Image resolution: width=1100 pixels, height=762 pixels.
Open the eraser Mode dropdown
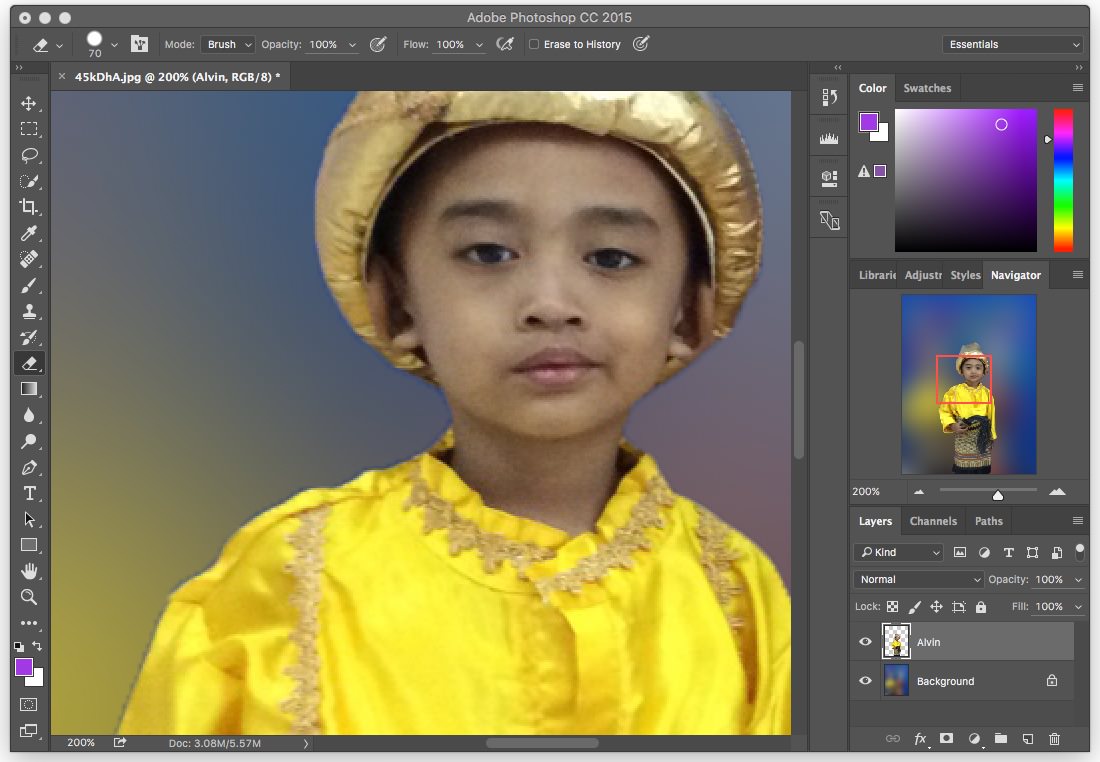(229, 45)
